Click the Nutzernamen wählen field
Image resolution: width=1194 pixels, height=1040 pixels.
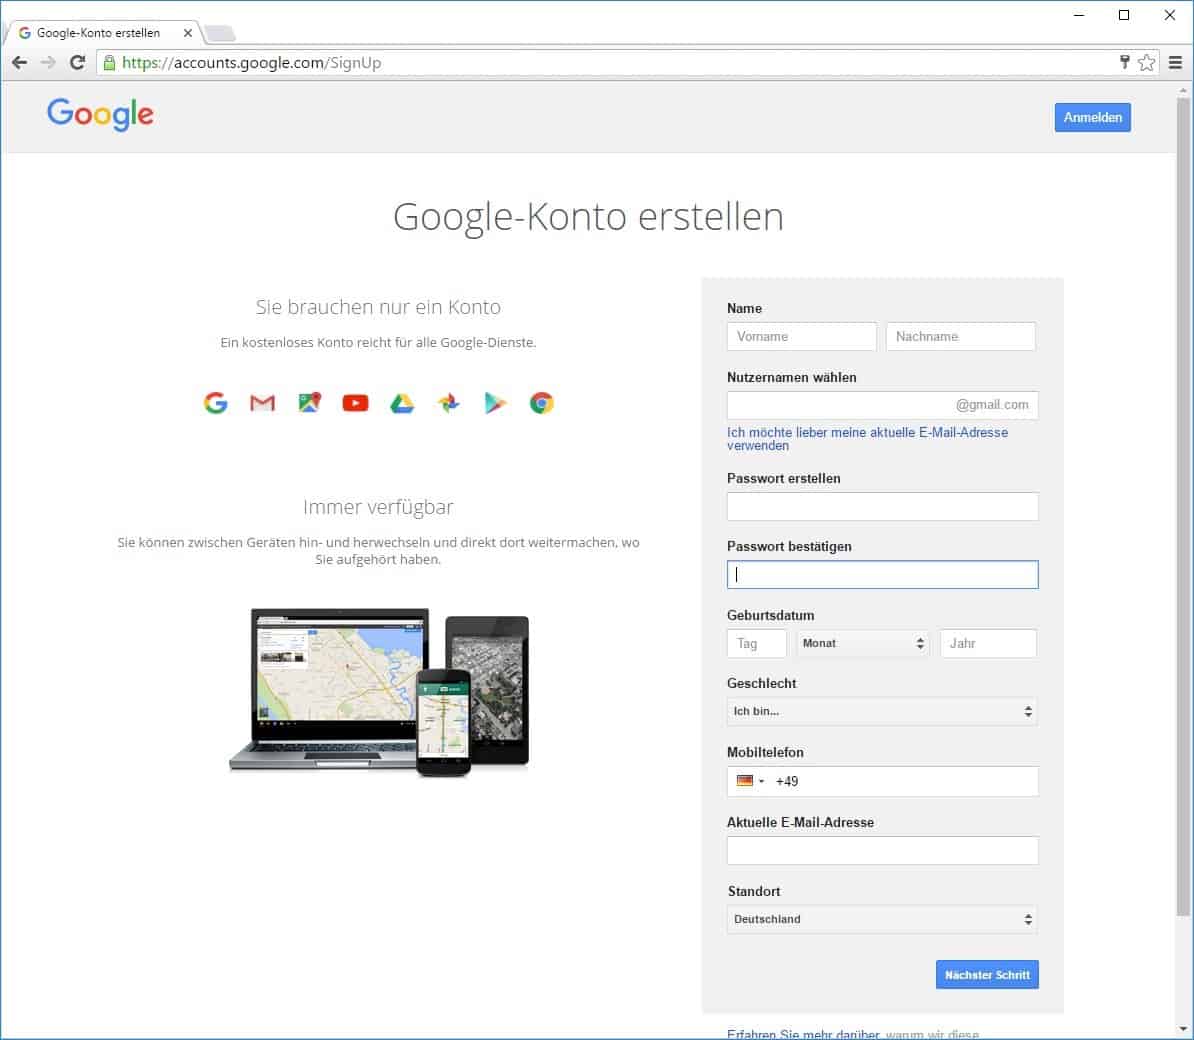coord(883,405)
